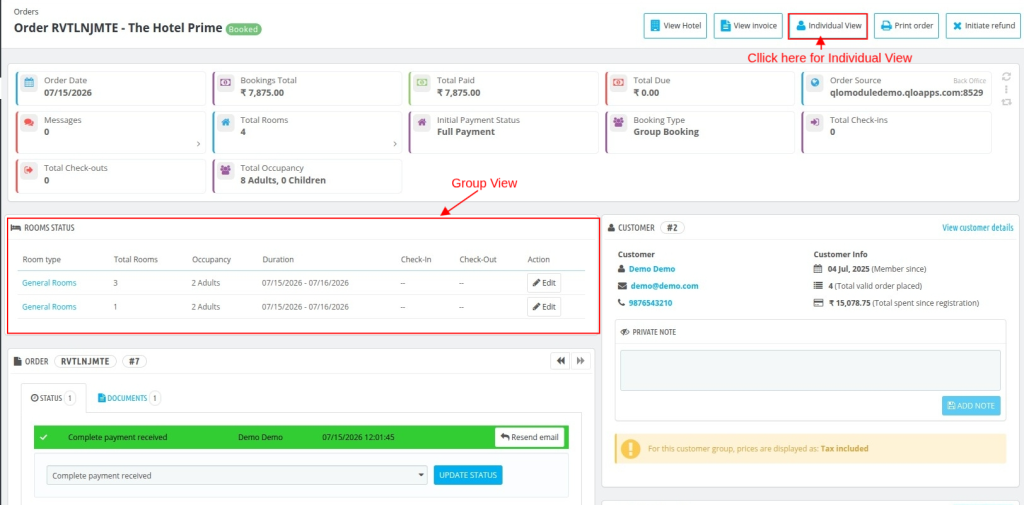This screenshot has width=1024, height=505.
Task: Click the Individual View button
Action: pos(828,26)
